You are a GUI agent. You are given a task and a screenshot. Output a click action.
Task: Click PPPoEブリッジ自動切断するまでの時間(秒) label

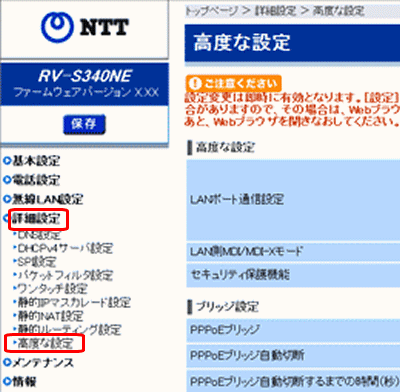coord(294,382)
